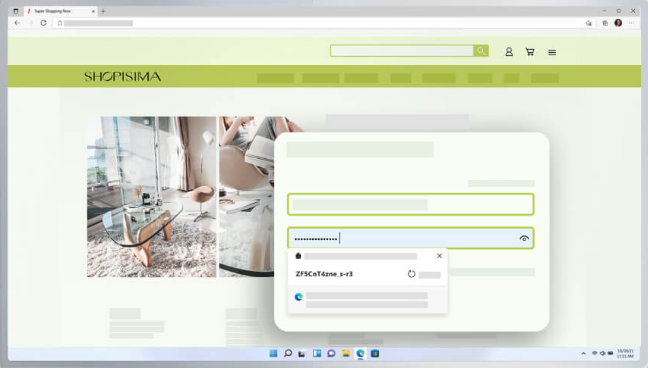
Task: Open File Explorer from taskbar
Action: (x=346, y=354)
